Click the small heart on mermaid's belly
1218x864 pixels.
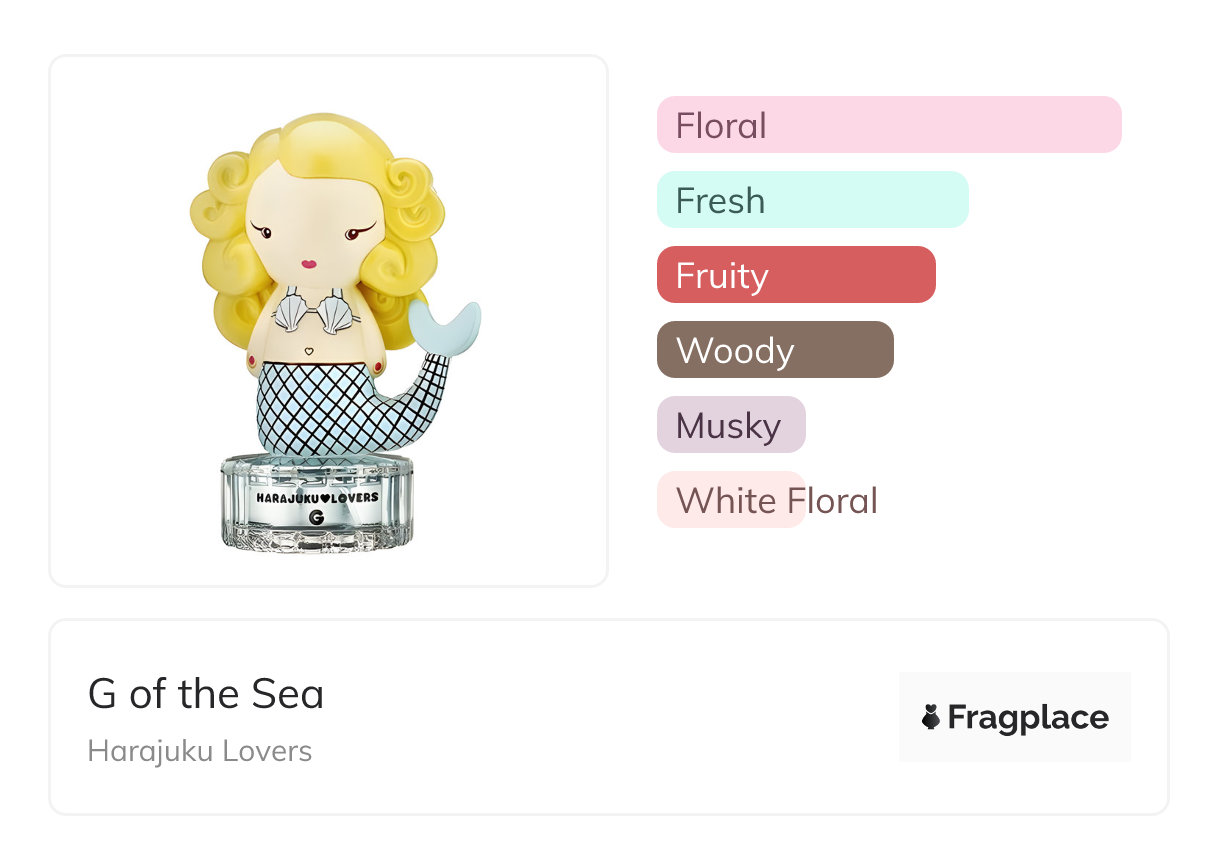(x=308, y=351)
